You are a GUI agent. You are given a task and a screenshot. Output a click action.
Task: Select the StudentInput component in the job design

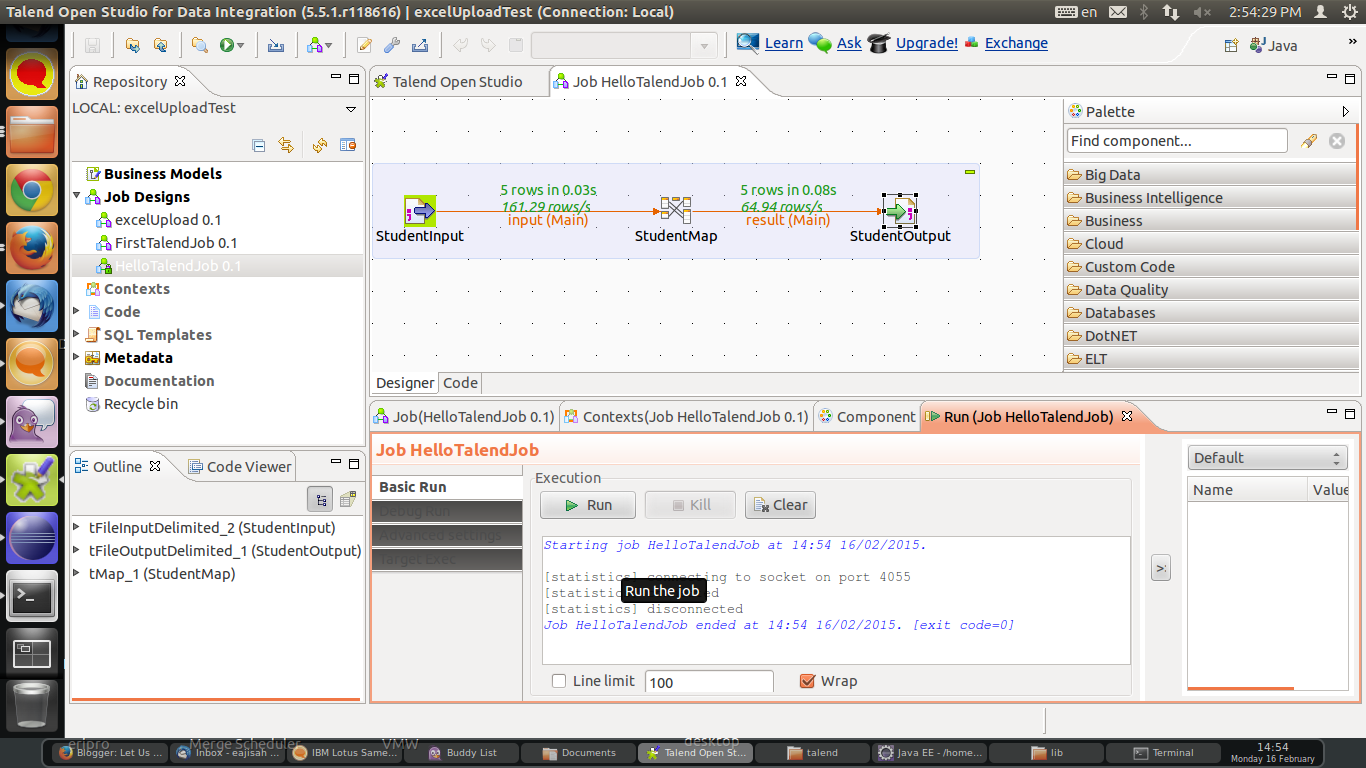[420, 210]
